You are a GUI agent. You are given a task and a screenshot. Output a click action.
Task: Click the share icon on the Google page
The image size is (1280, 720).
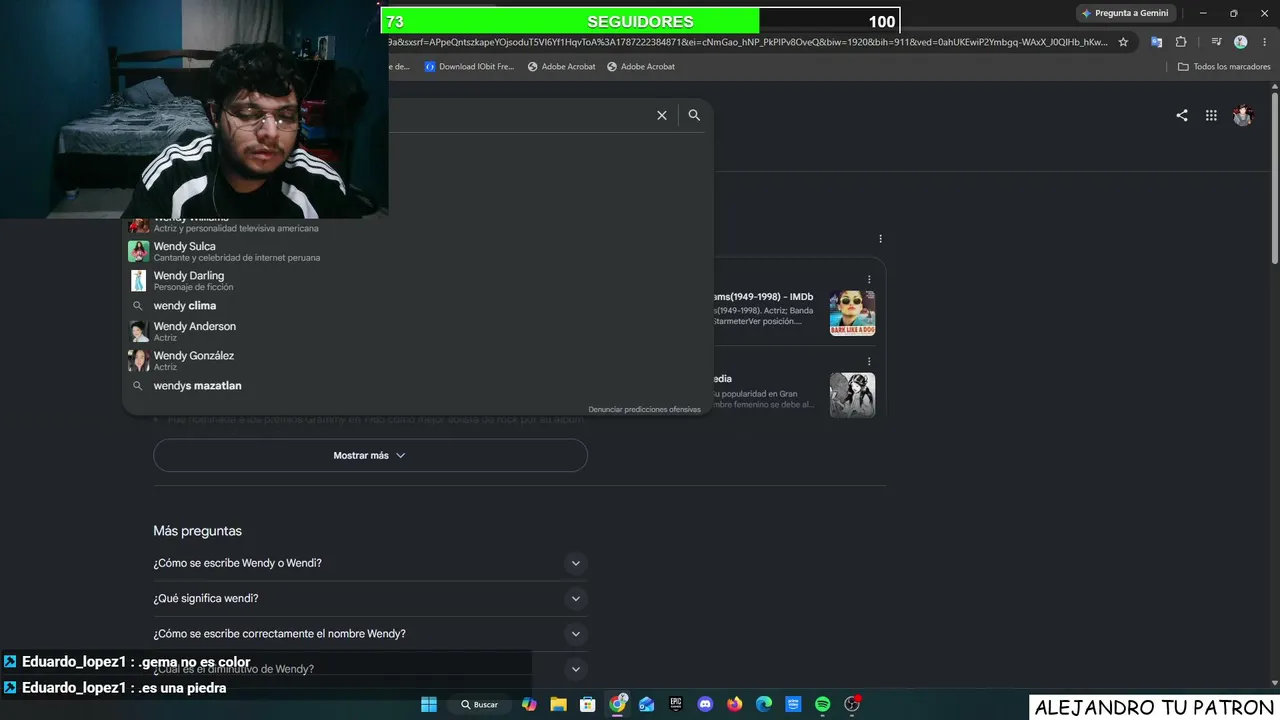tap(1182, 115)
